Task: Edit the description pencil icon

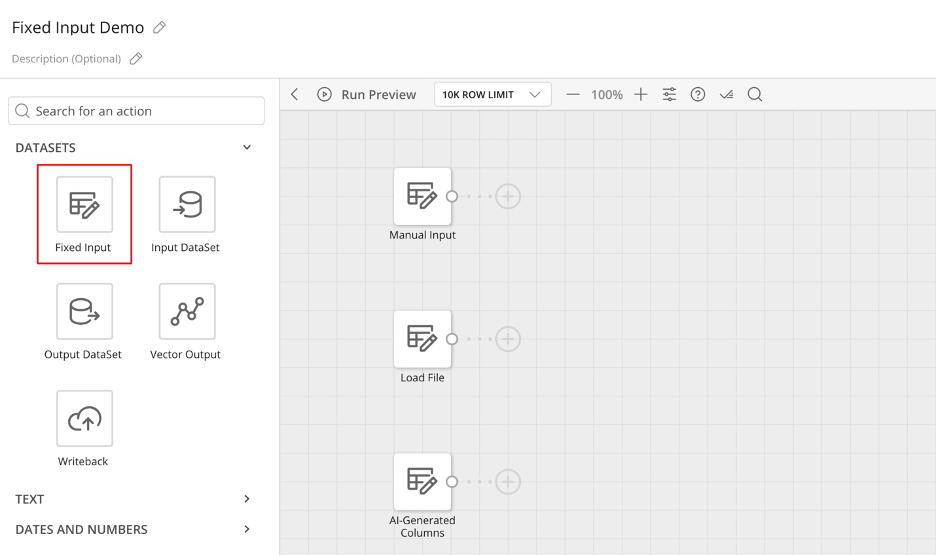Action: pos(136,59)
